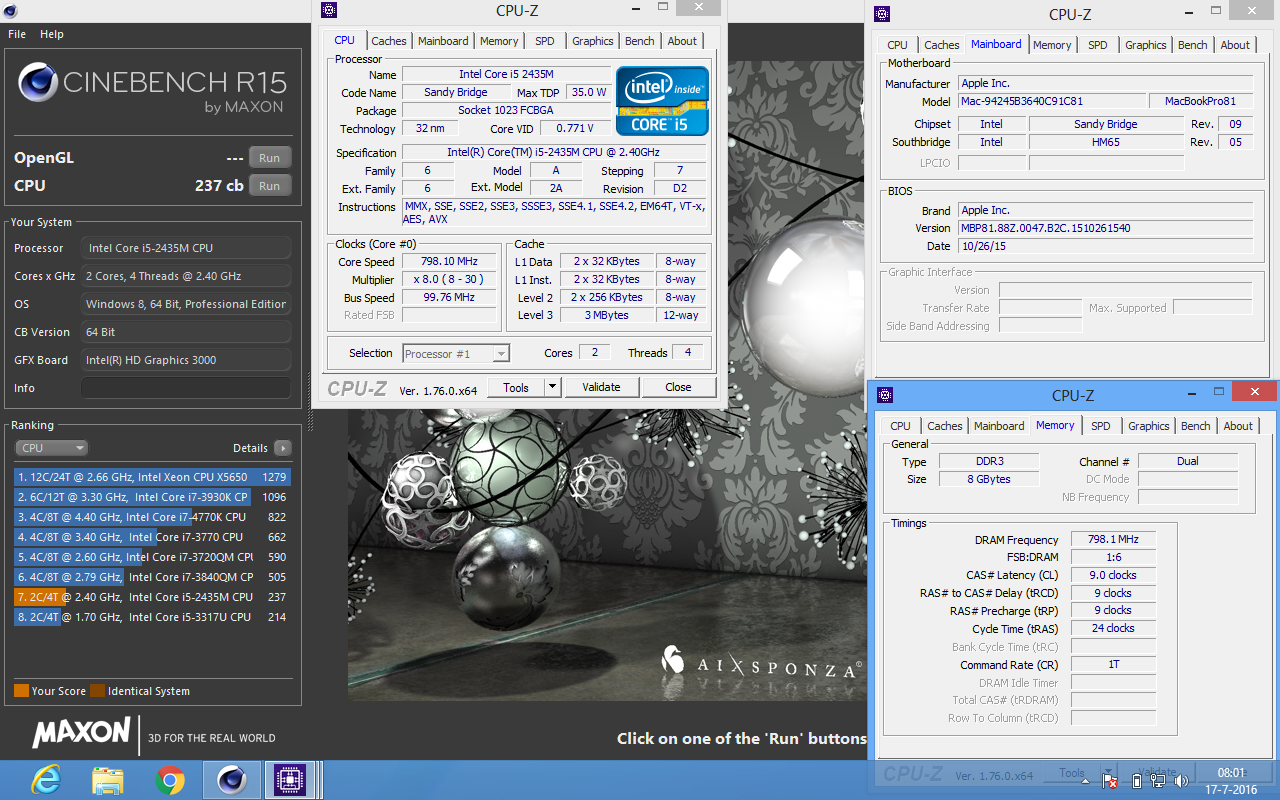
Task: Select SPD tab in CPU-Z memory timings window
Action: click(1101, 426)
